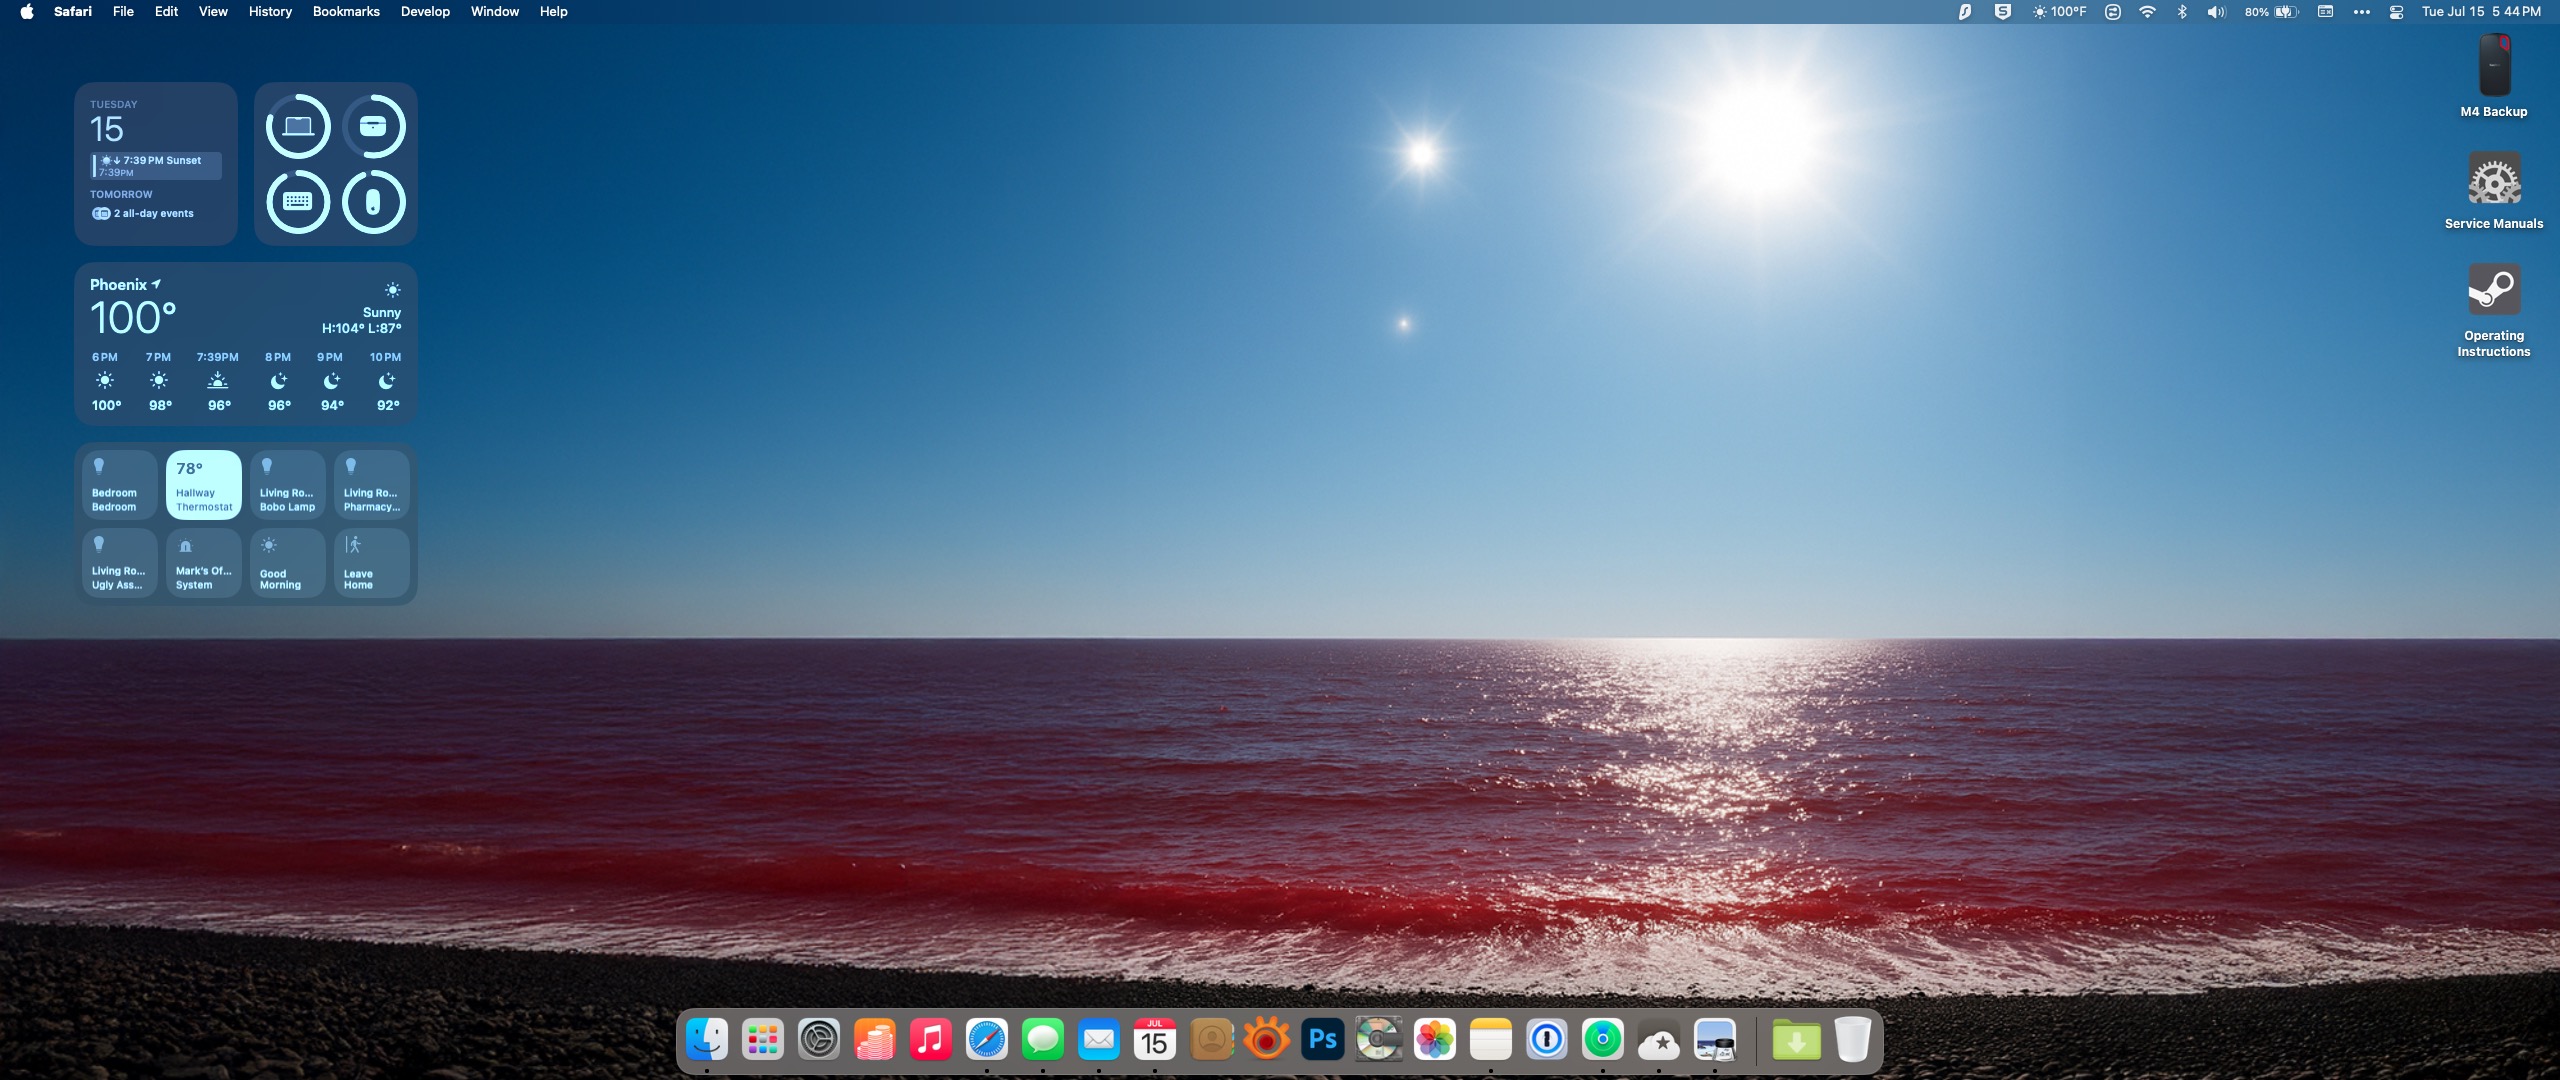2560x1080 pixels.
Task: Open Control Center from menu bar
Action: click(2396, 12)
